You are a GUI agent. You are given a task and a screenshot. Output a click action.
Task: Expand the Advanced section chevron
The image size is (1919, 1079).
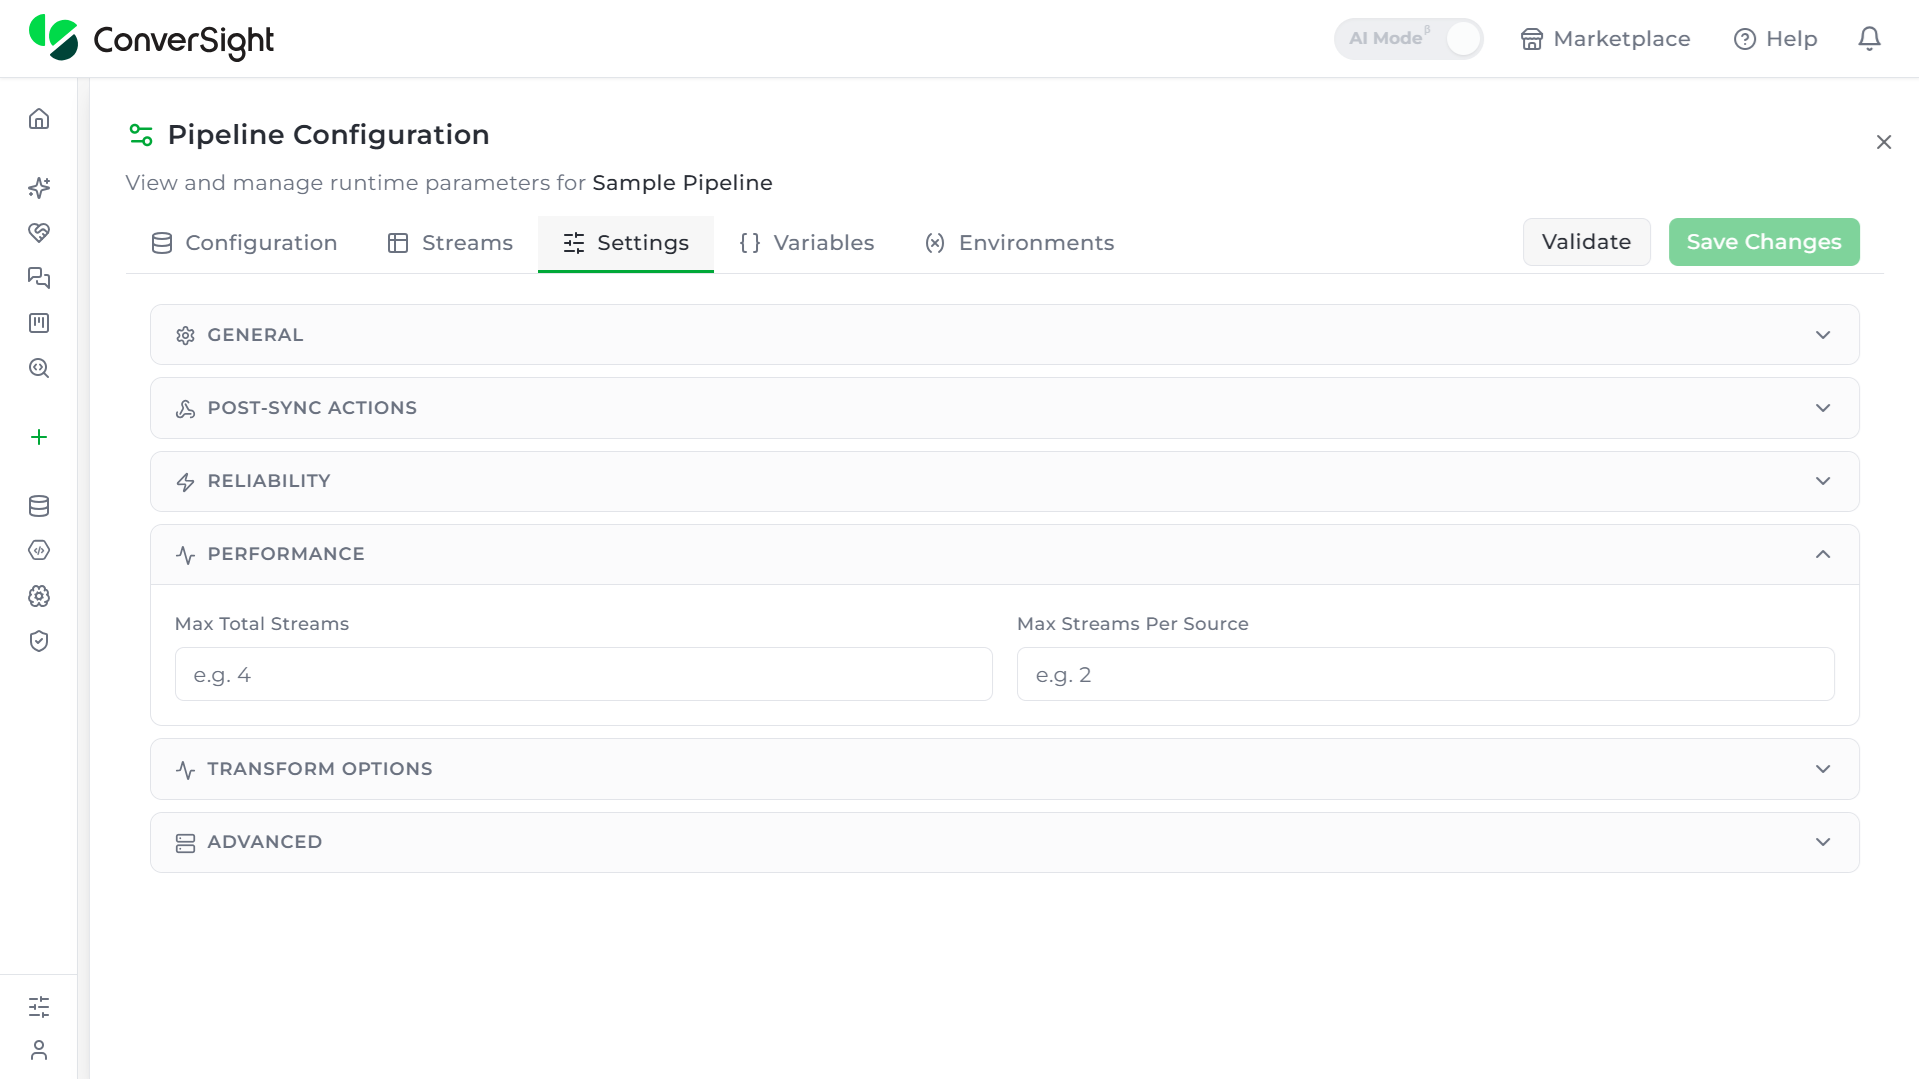click(1823, 842)
